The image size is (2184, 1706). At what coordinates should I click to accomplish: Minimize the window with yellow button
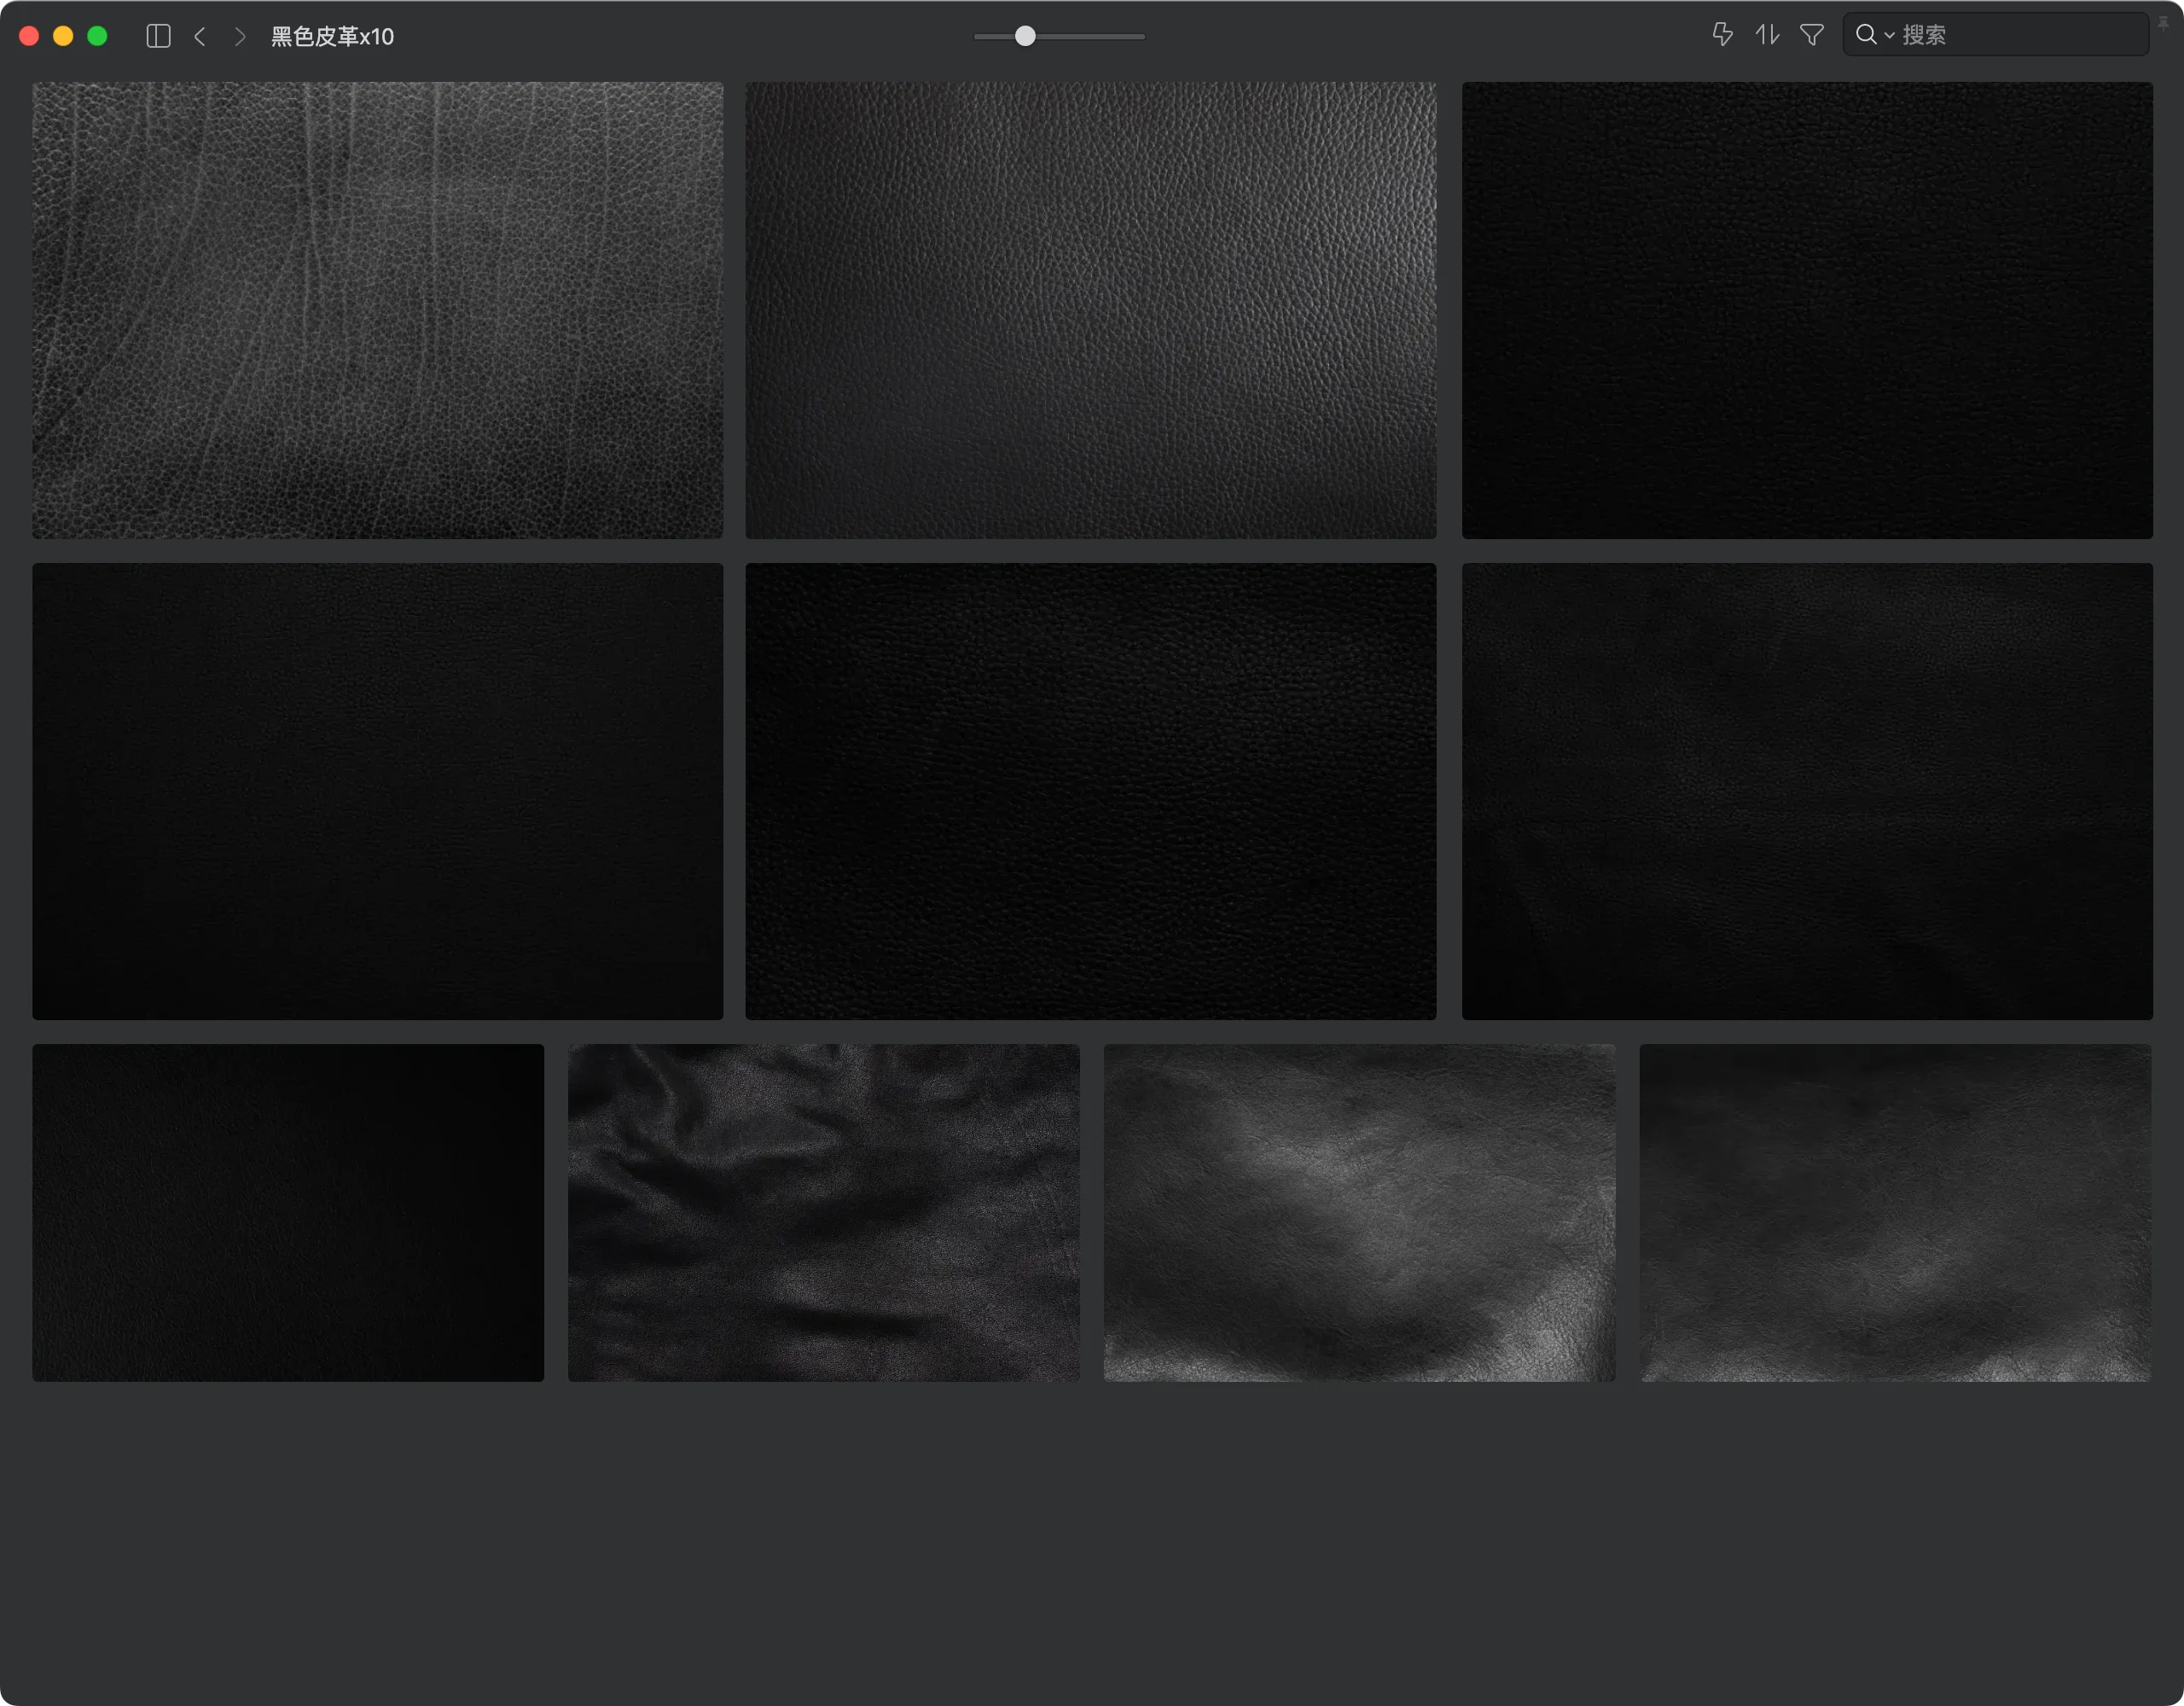(63, 36)
